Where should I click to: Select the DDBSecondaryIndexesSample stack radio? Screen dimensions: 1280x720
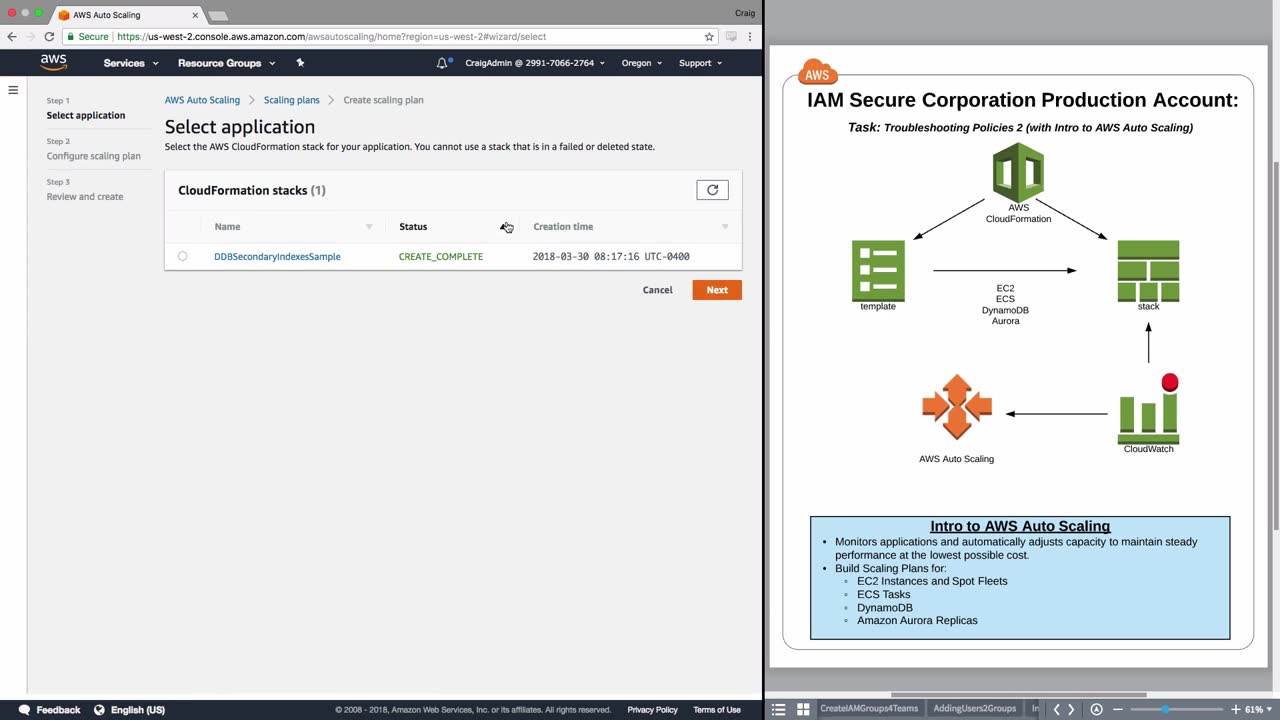pyautogui.click(x=182, y=257)
